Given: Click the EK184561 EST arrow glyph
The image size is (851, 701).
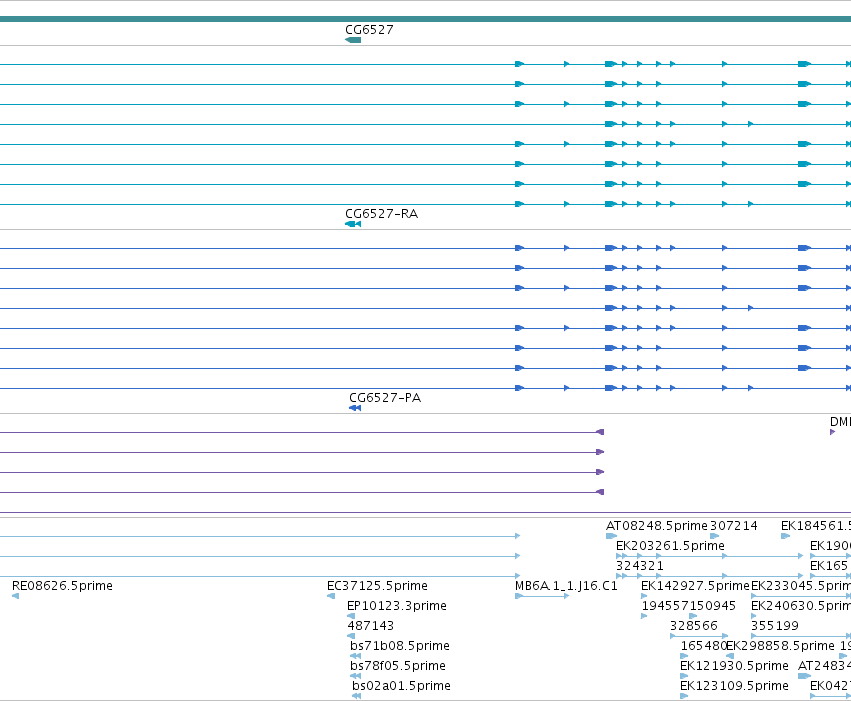Looking at the screenshot, I should (785, 537).
